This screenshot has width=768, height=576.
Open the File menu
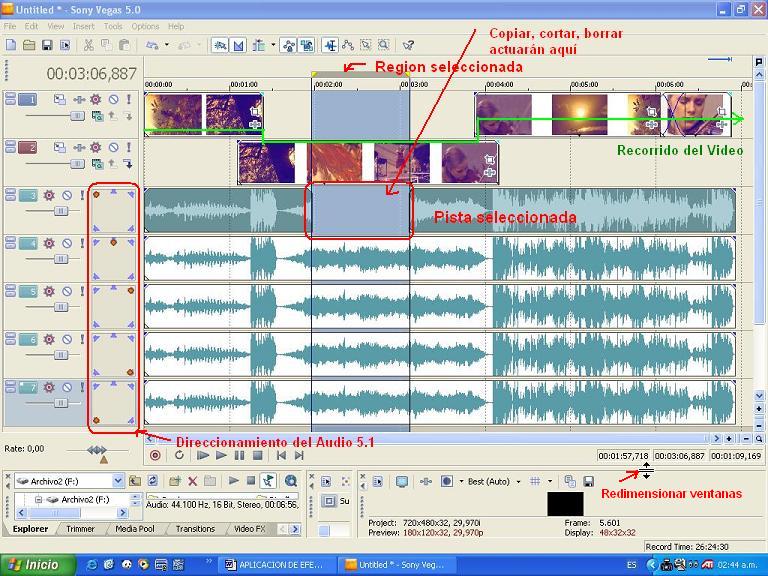pos(10,26)
